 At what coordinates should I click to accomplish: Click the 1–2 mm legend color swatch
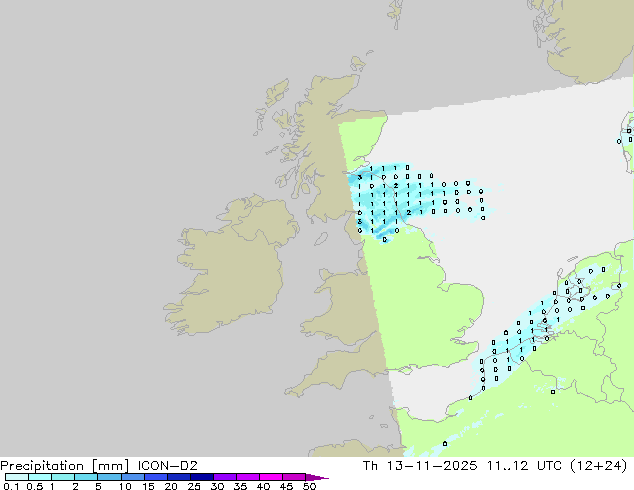pos(63,477)
